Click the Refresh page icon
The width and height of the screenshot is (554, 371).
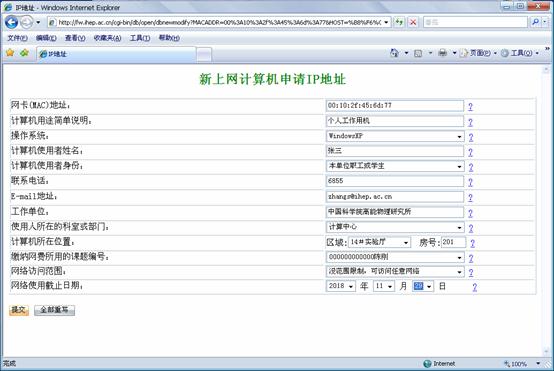tap(399, 22)
